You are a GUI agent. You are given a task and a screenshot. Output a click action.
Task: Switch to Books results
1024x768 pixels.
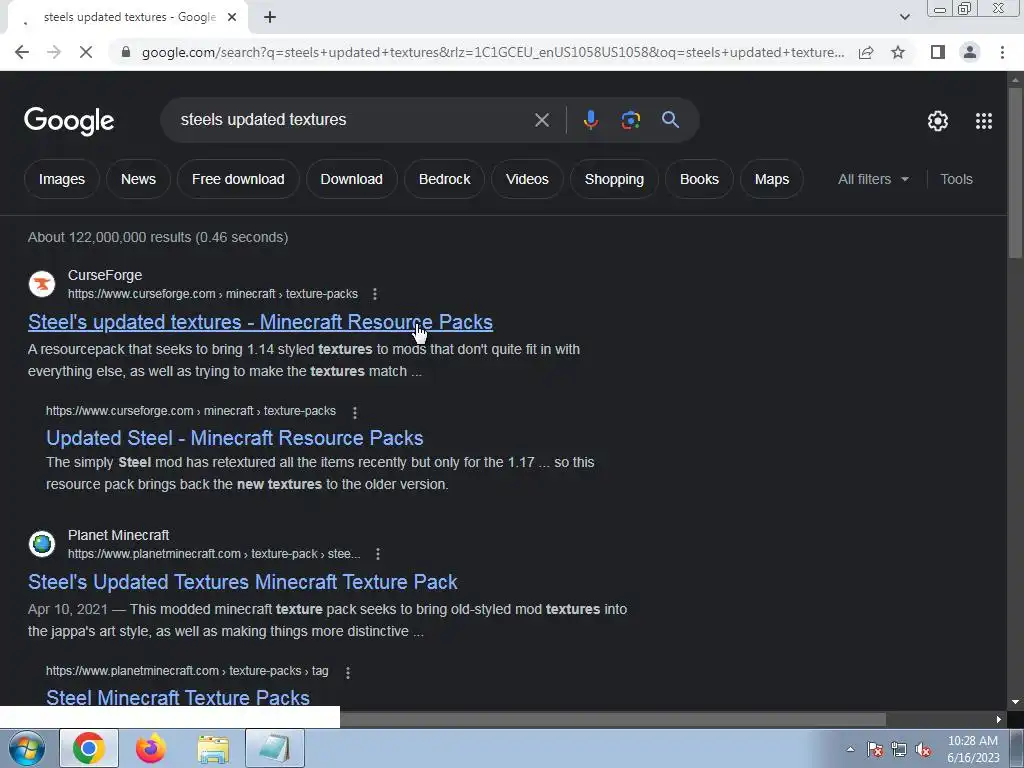click(x=699, y=179)
